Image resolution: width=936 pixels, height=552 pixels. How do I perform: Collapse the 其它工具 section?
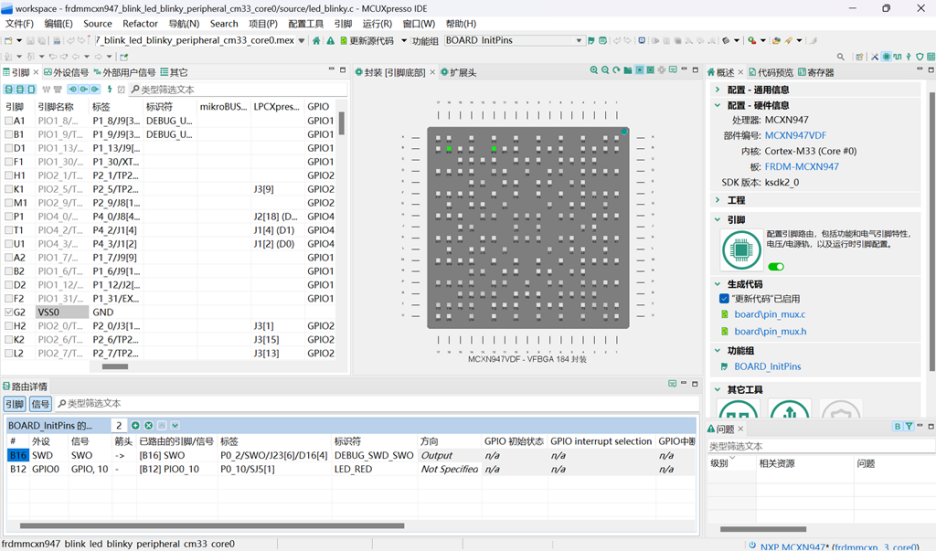(x=718, y=390)
